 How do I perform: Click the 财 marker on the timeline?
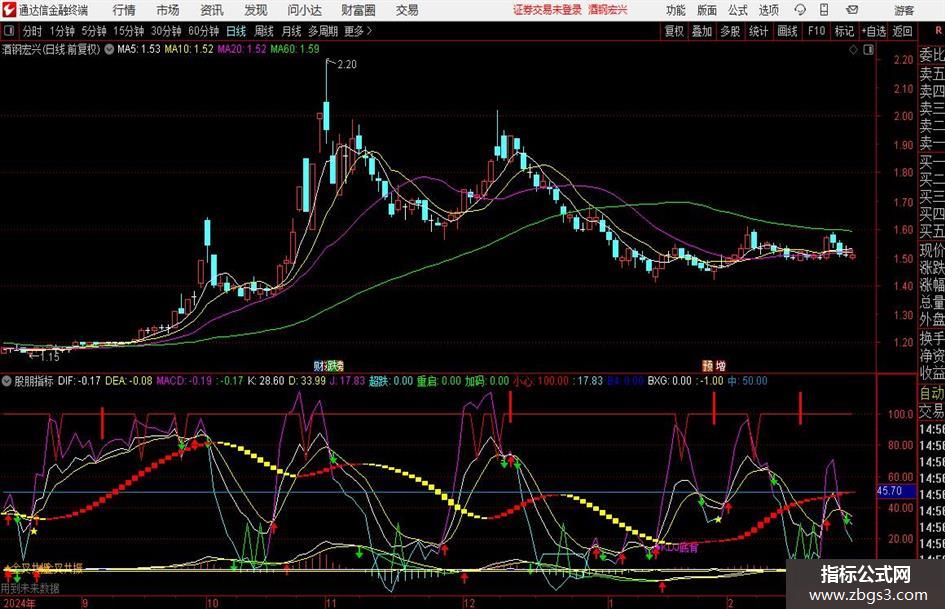point(318,365)
